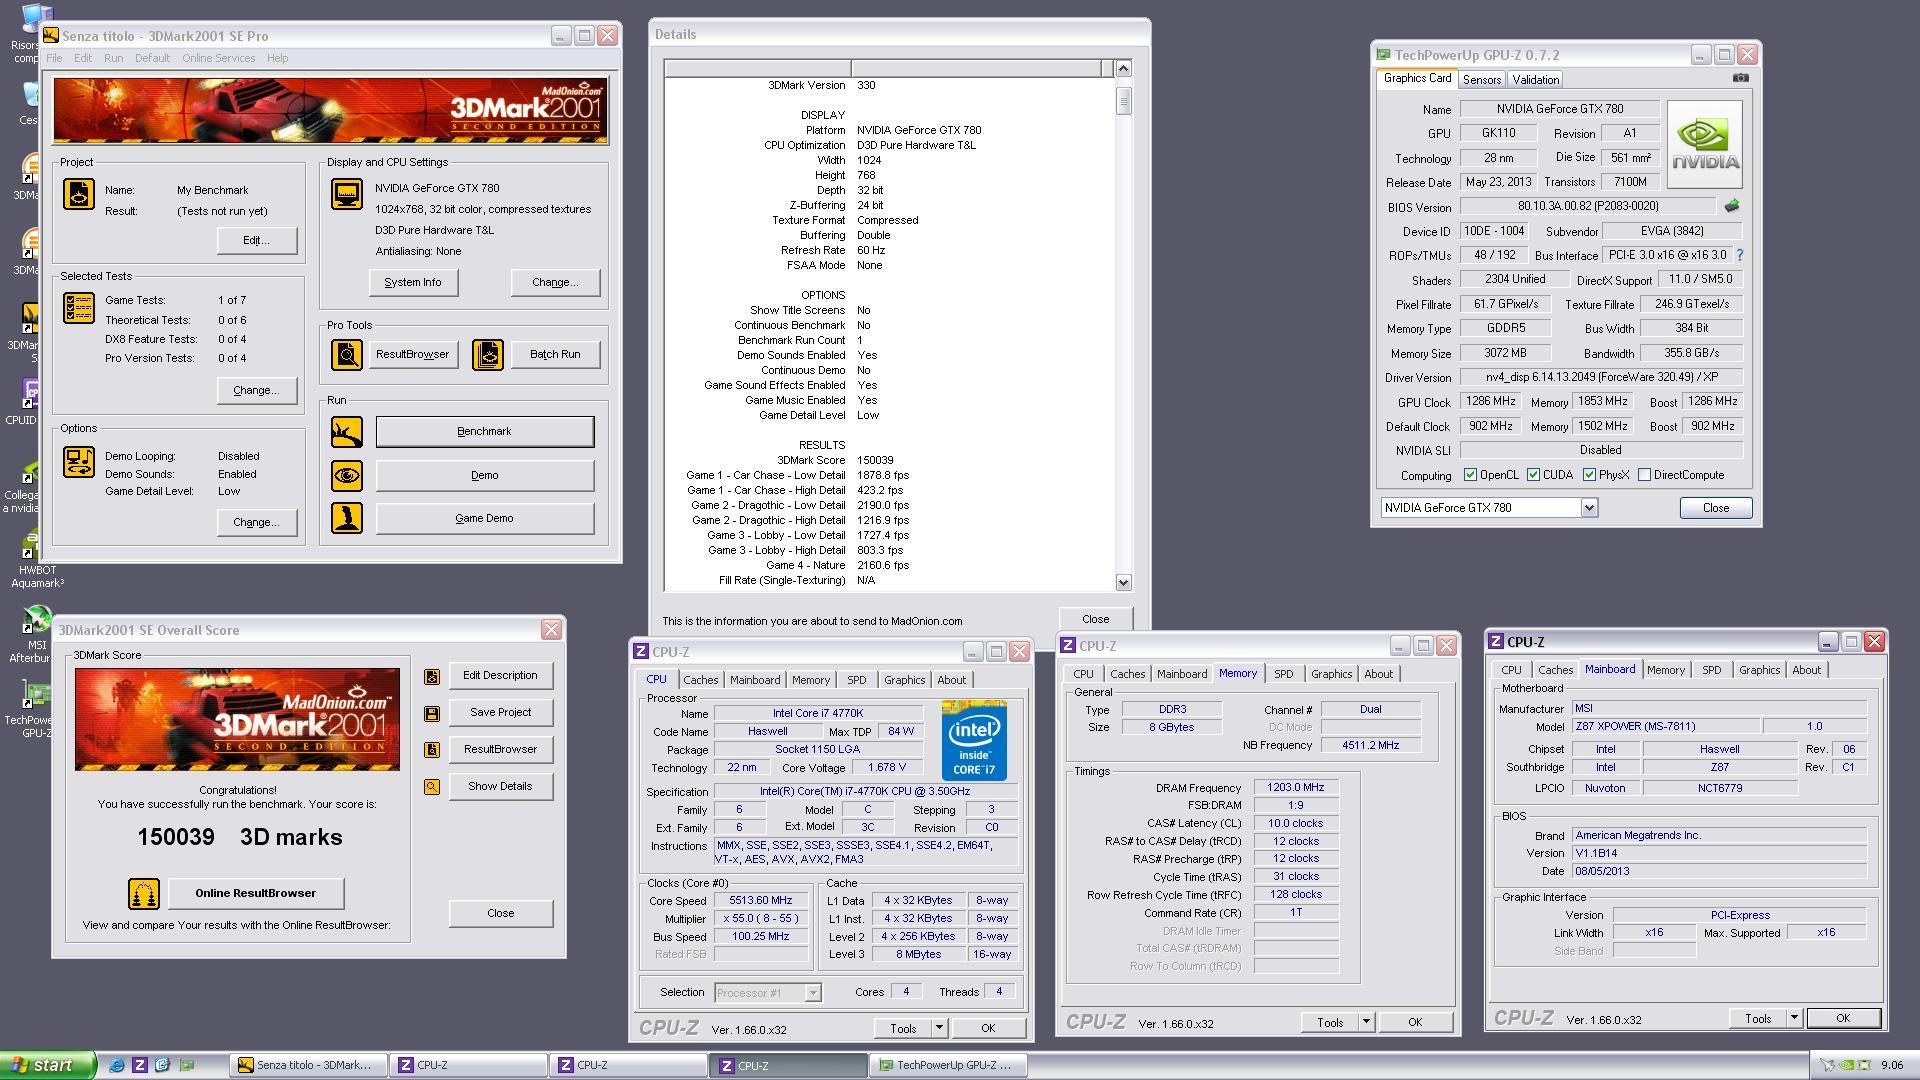Switch to Caches tab in CPU-Z CPU window

point(700,680)
